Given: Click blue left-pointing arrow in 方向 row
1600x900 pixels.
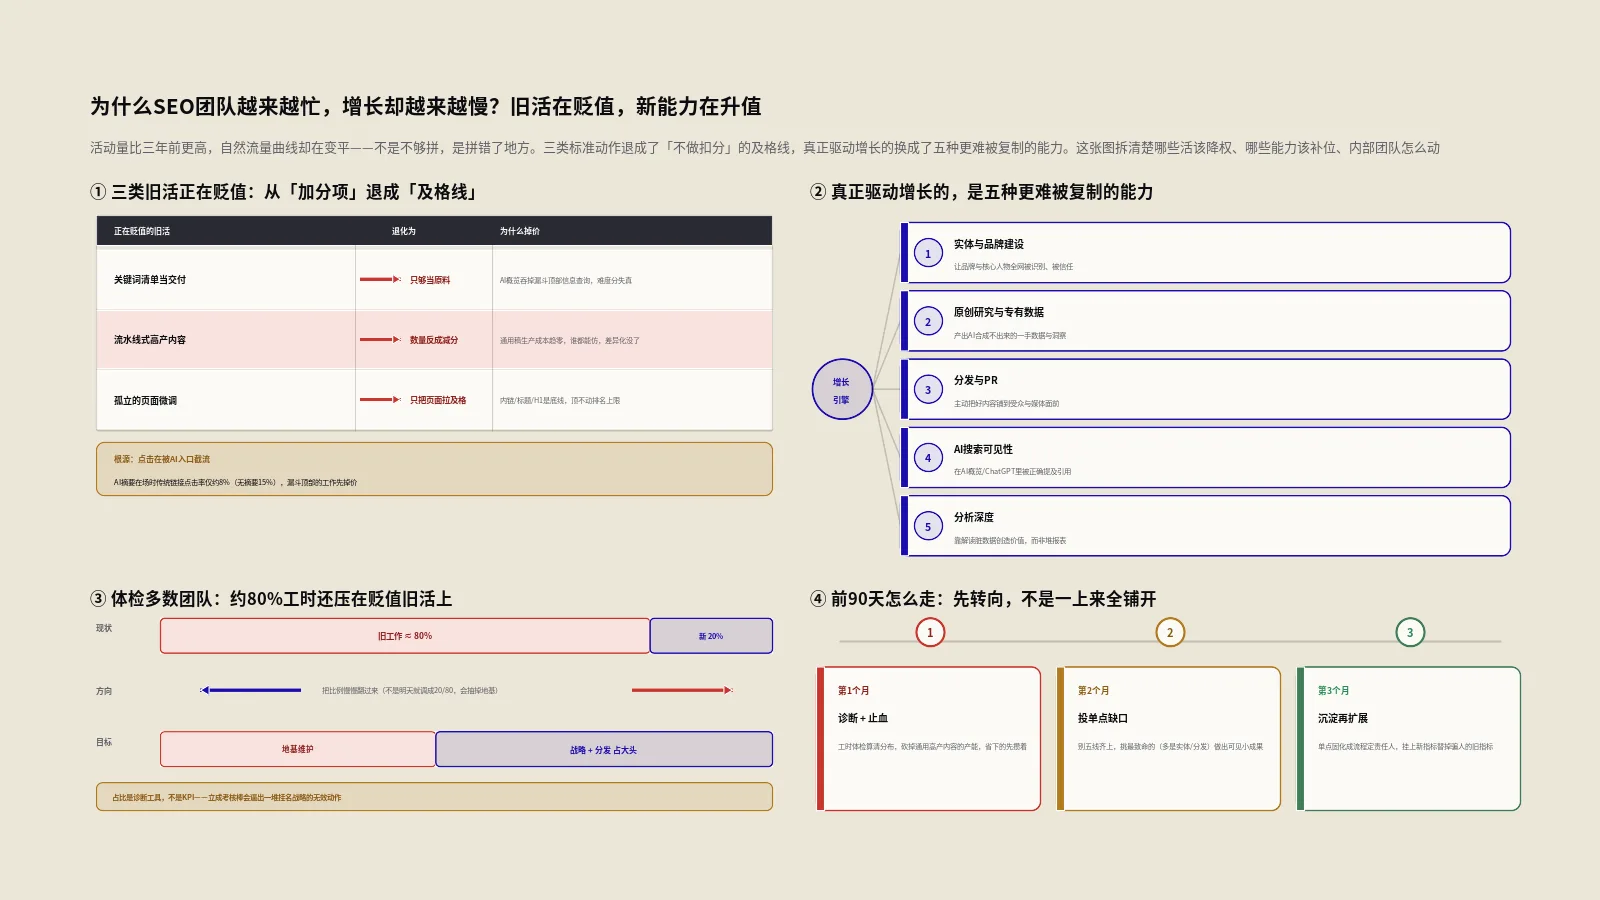Looking at the screenshot, I should coord(251,690).
